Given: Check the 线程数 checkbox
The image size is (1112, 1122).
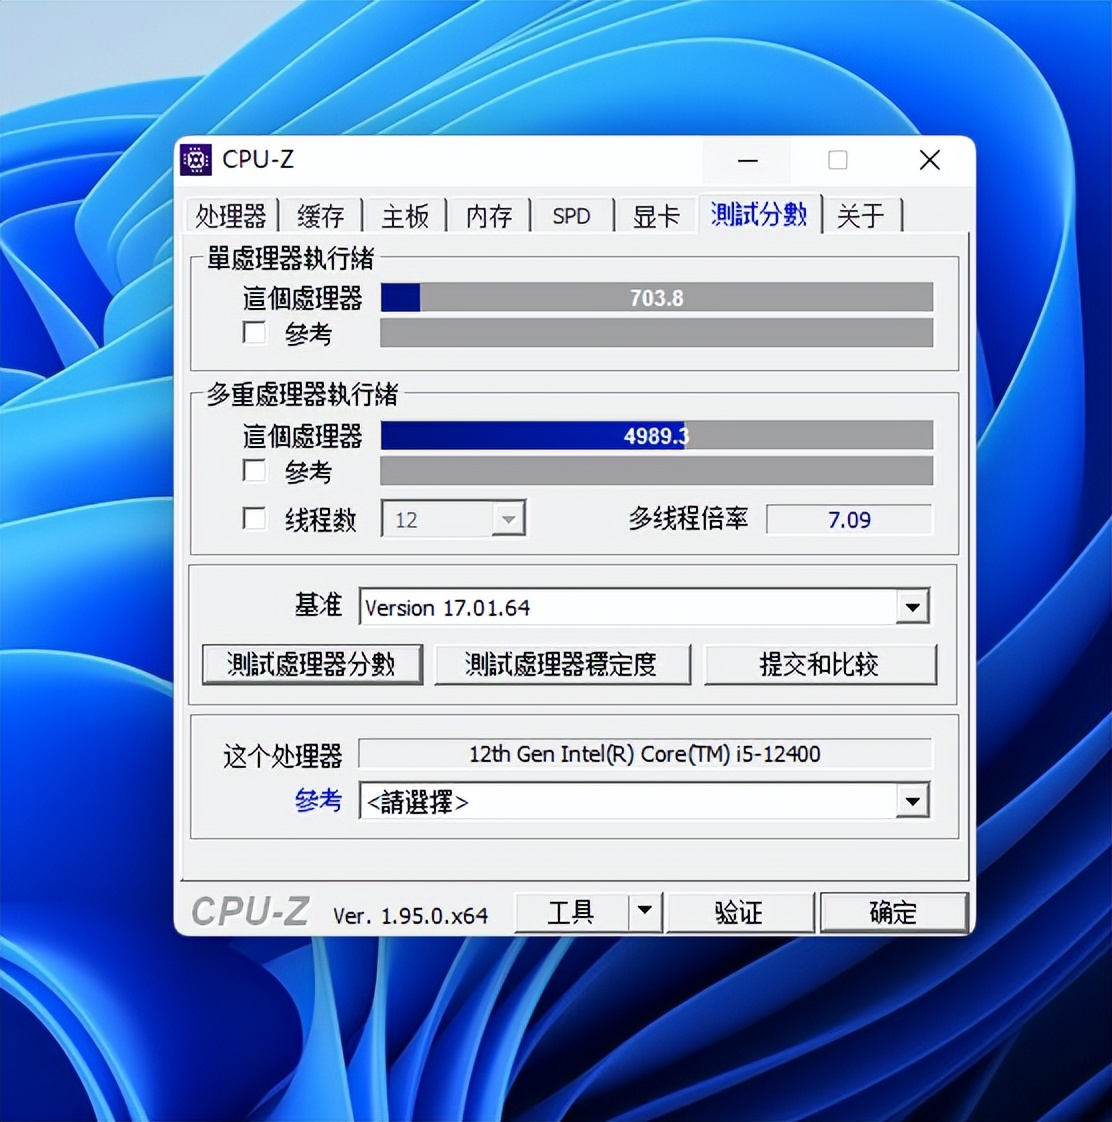Looking at the screenshot, I should 254,519.
